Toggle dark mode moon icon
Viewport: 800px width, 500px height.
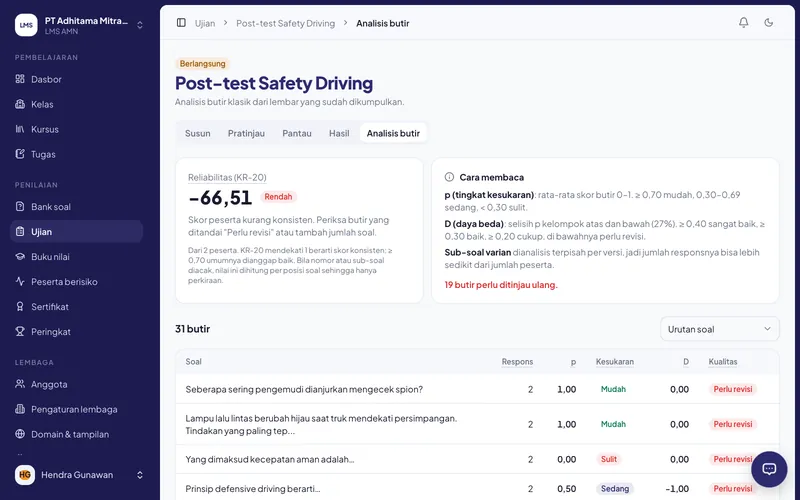769,23
